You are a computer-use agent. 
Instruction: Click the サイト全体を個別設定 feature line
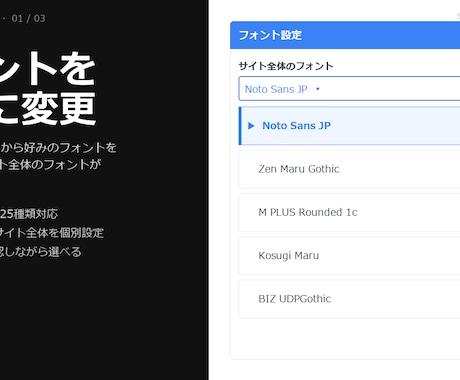52,233
